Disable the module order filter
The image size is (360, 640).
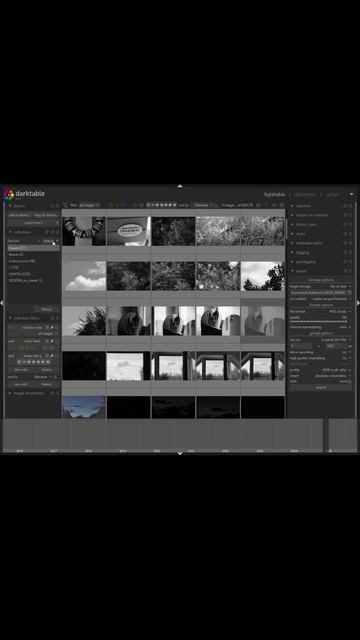[x=47, y=327]
